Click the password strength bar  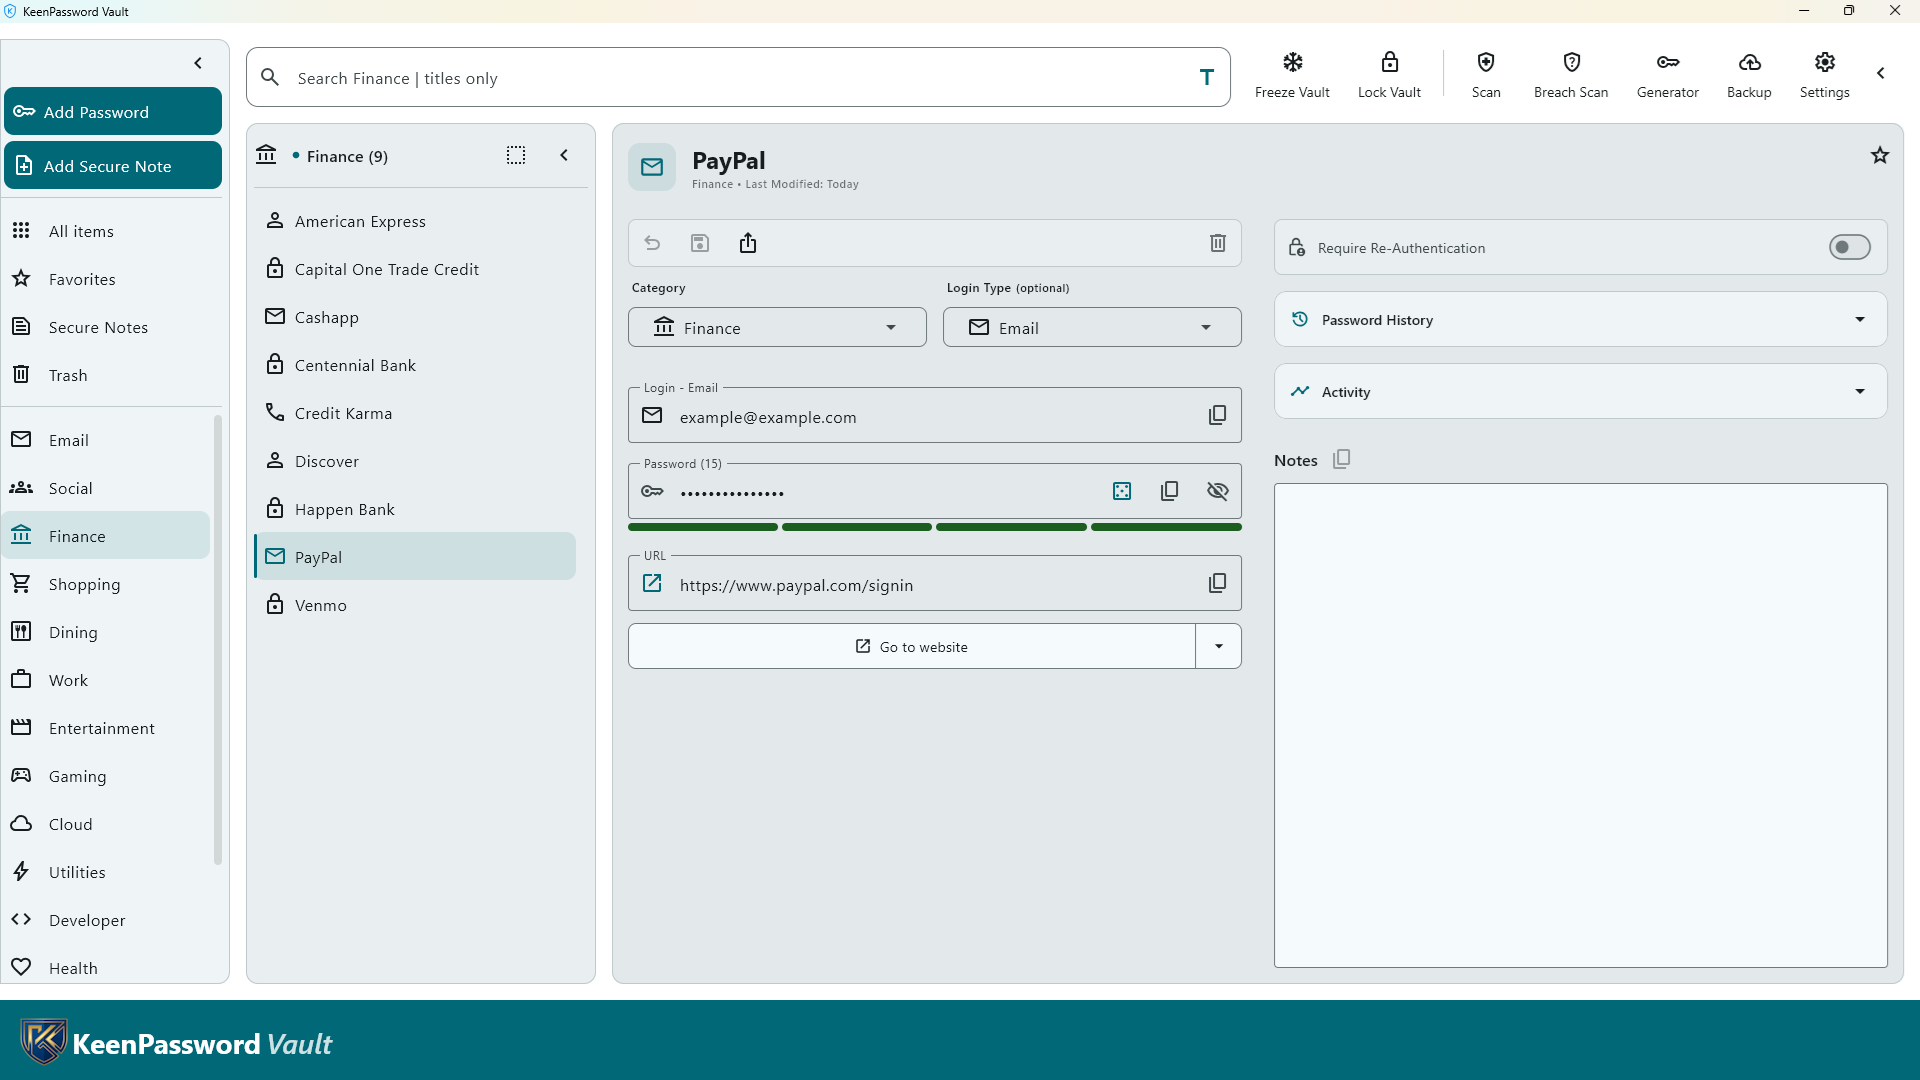[934, 527]
